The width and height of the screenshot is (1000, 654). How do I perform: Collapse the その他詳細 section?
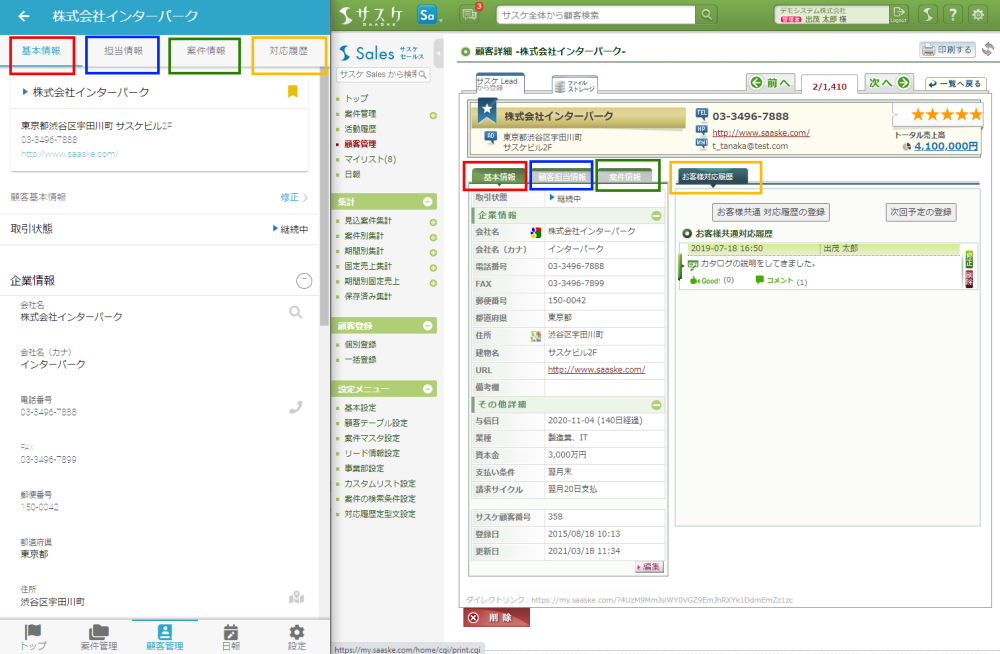click(x=656, y=405)
